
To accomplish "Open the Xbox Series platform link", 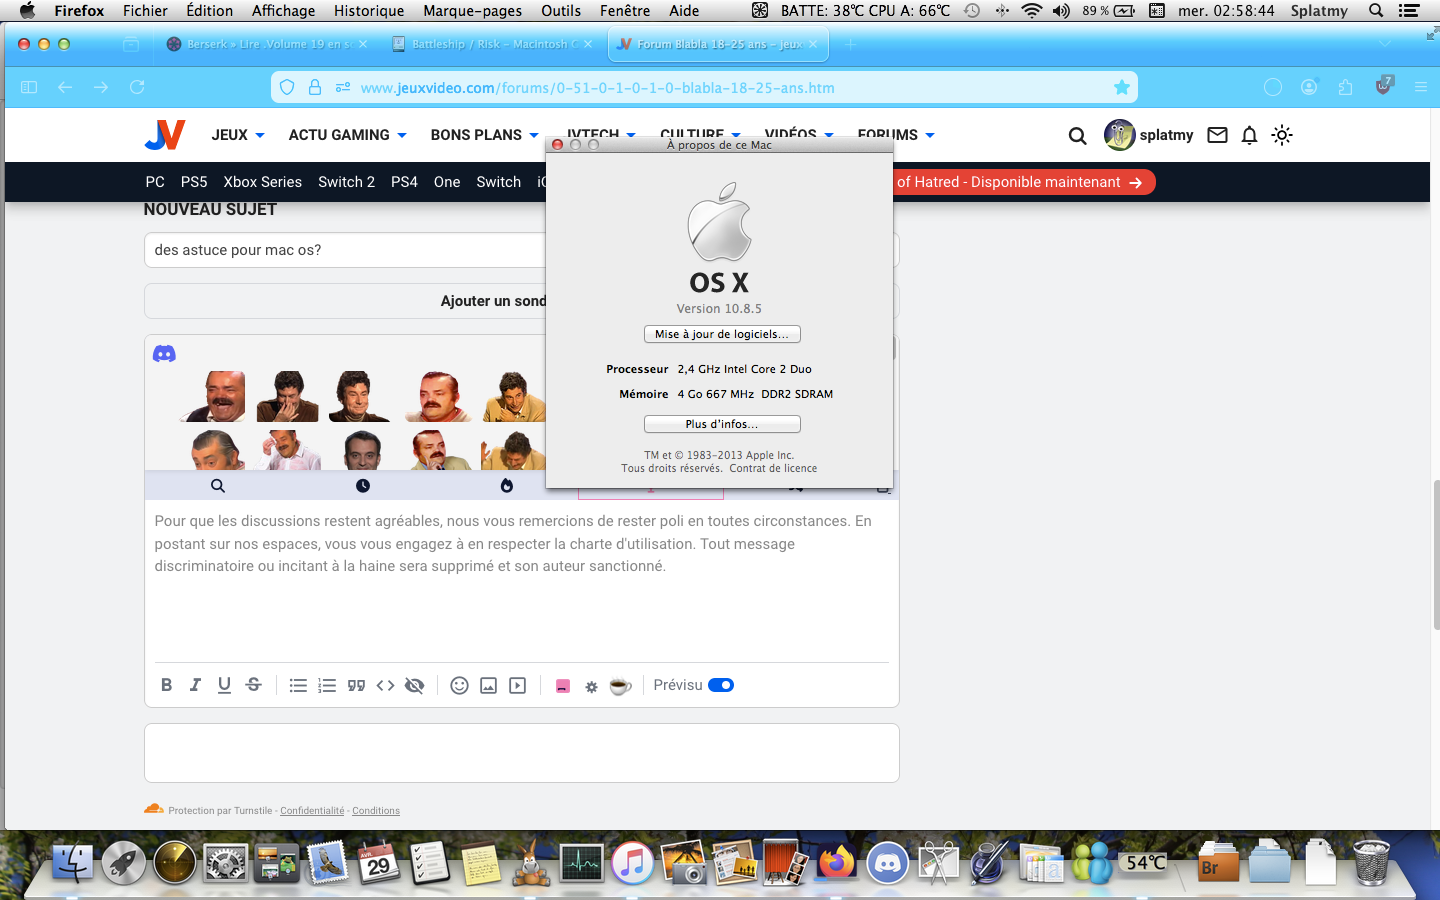I will click(x=262, y=182).
